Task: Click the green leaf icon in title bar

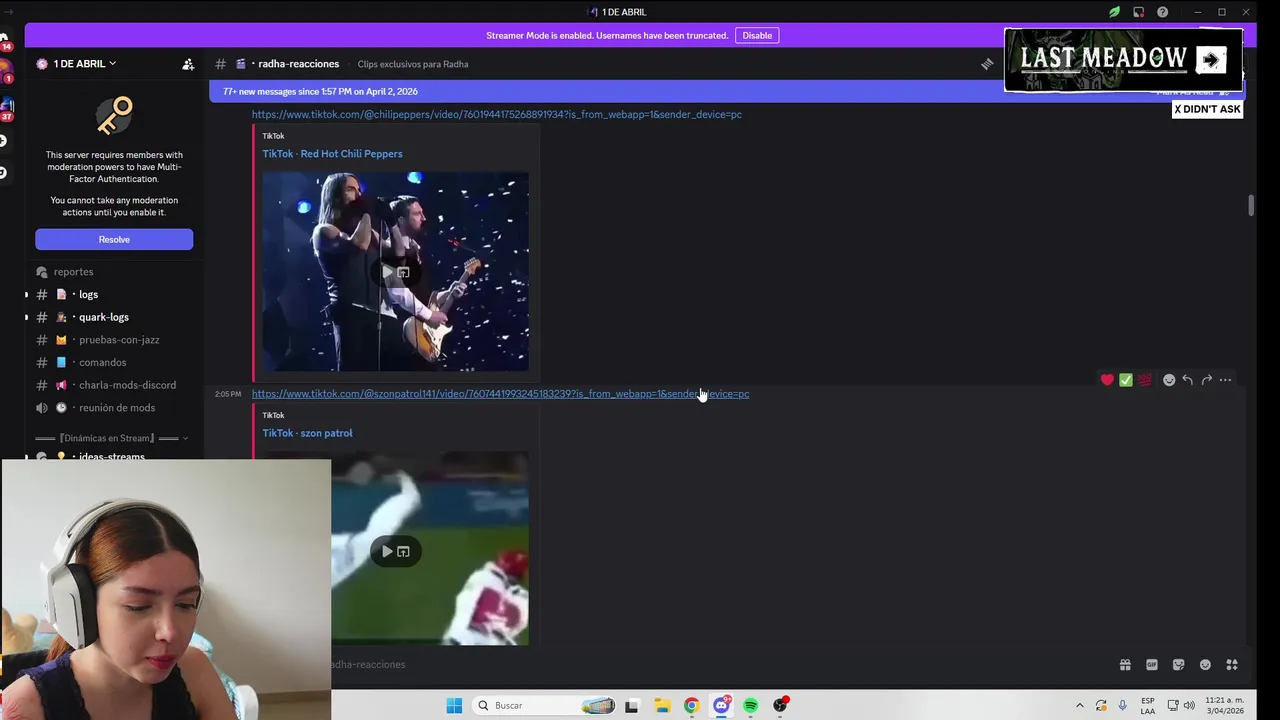Action: (1114, 12)
